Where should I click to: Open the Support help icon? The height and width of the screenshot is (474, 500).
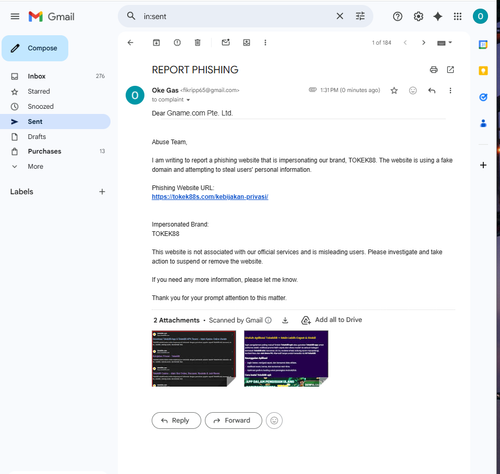[x=397, y=16]
